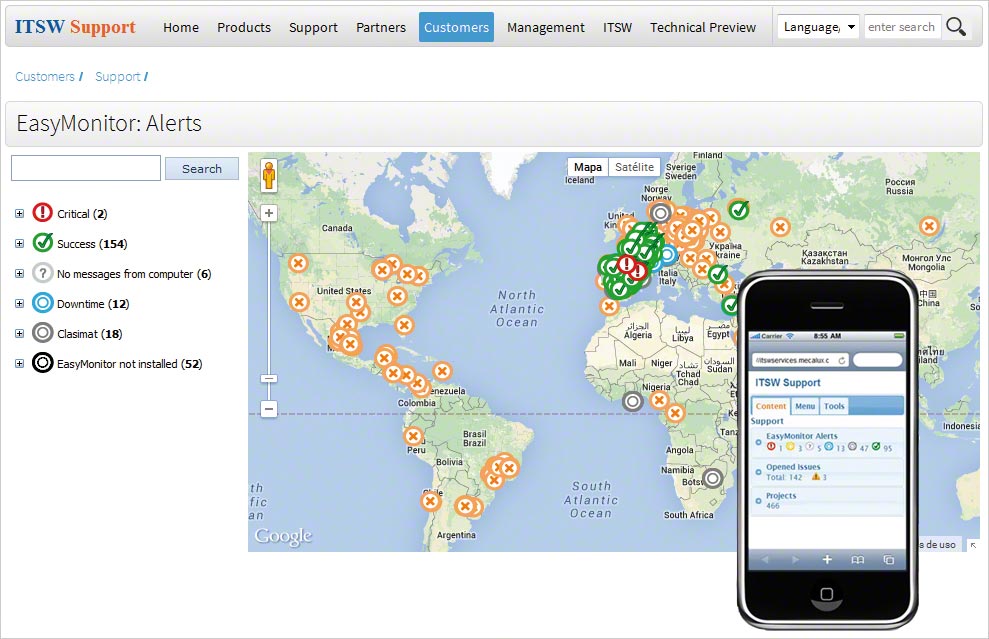Open the Products menu
The image size is (989, 639).
coord(244,27)
